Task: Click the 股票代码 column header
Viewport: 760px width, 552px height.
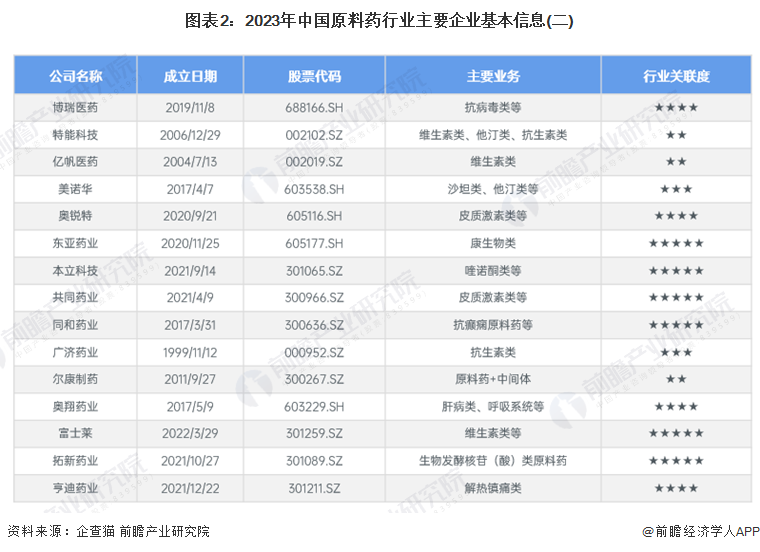Action: pos(314,76)
